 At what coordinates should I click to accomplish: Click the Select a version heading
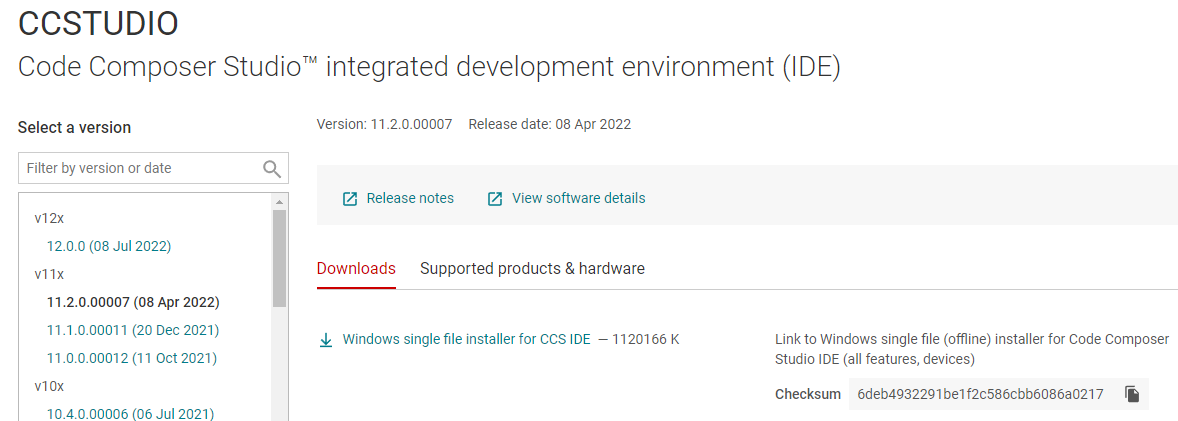(74, 128)
